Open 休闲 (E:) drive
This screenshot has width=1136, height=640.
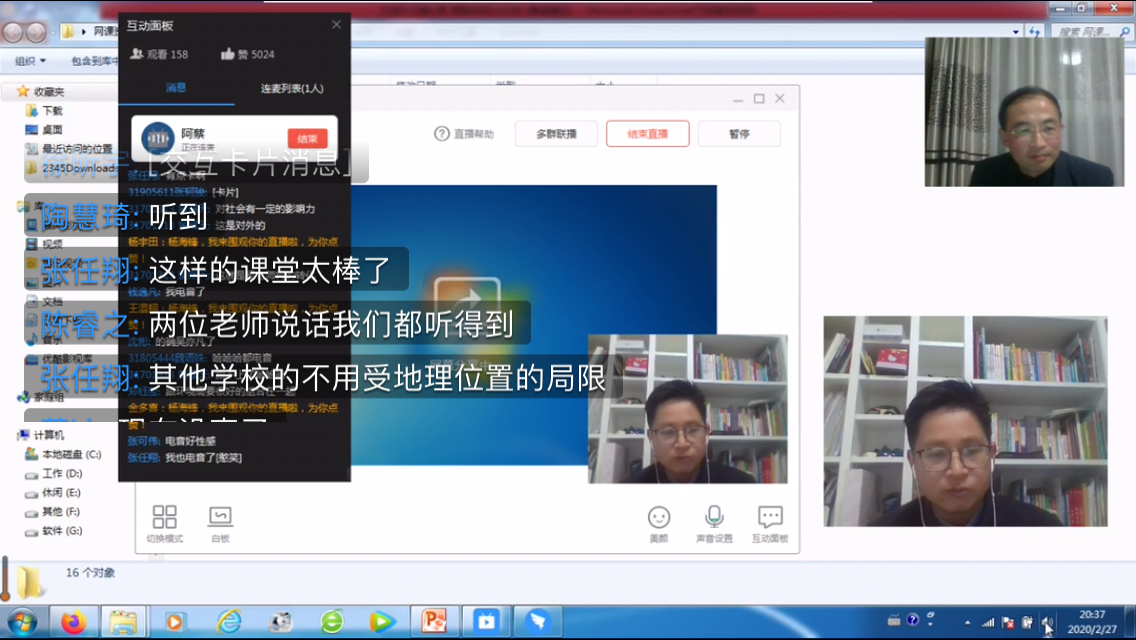pos(53,492)
